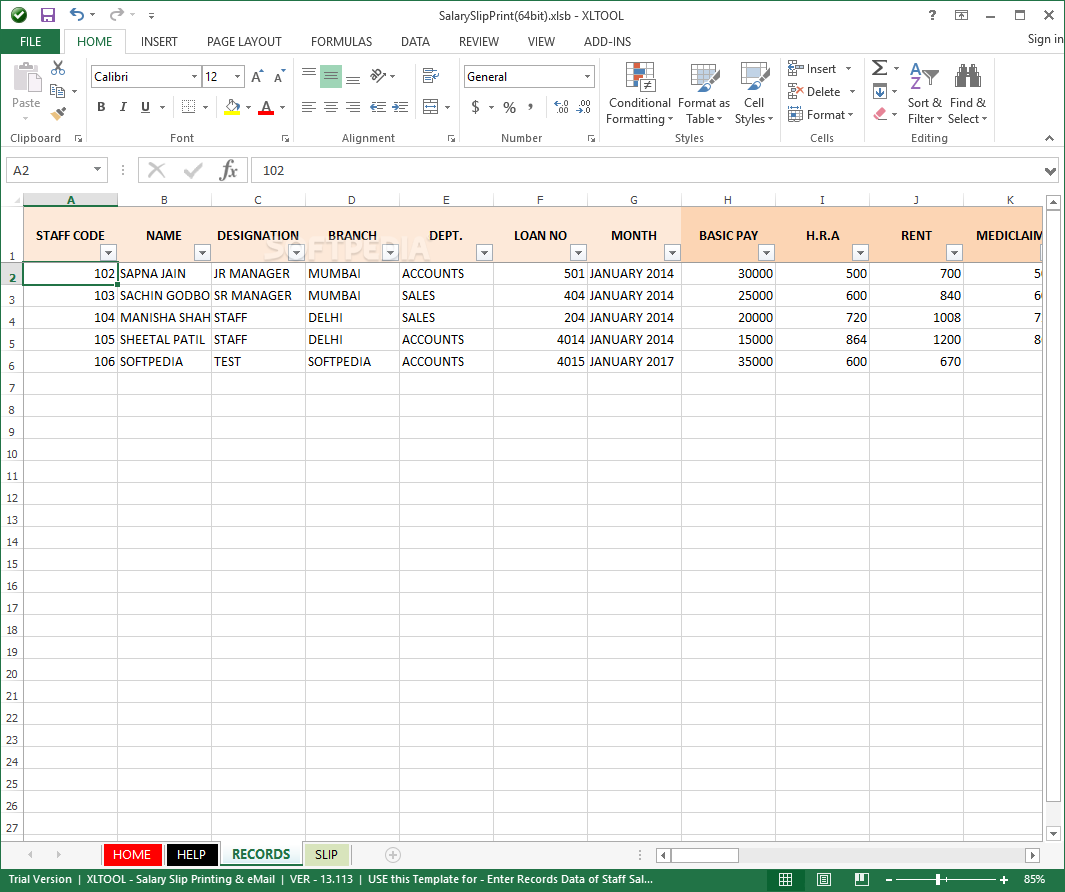Open Cell Styles gallery
Image resolution: width=1065 pixels, height=892 pixels.
(754, 94)
